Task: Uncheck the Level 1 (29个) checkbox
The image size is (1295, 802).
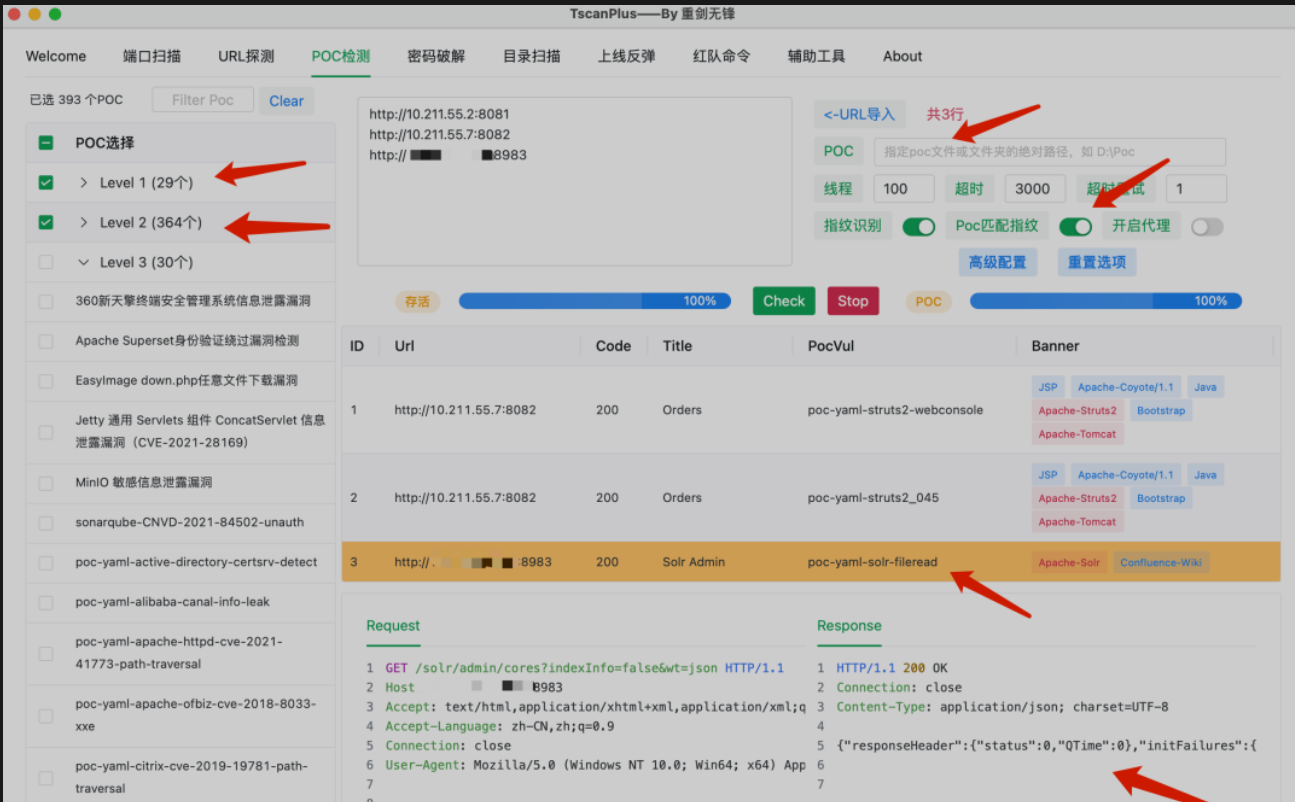Action: click(x=46, y=183)
